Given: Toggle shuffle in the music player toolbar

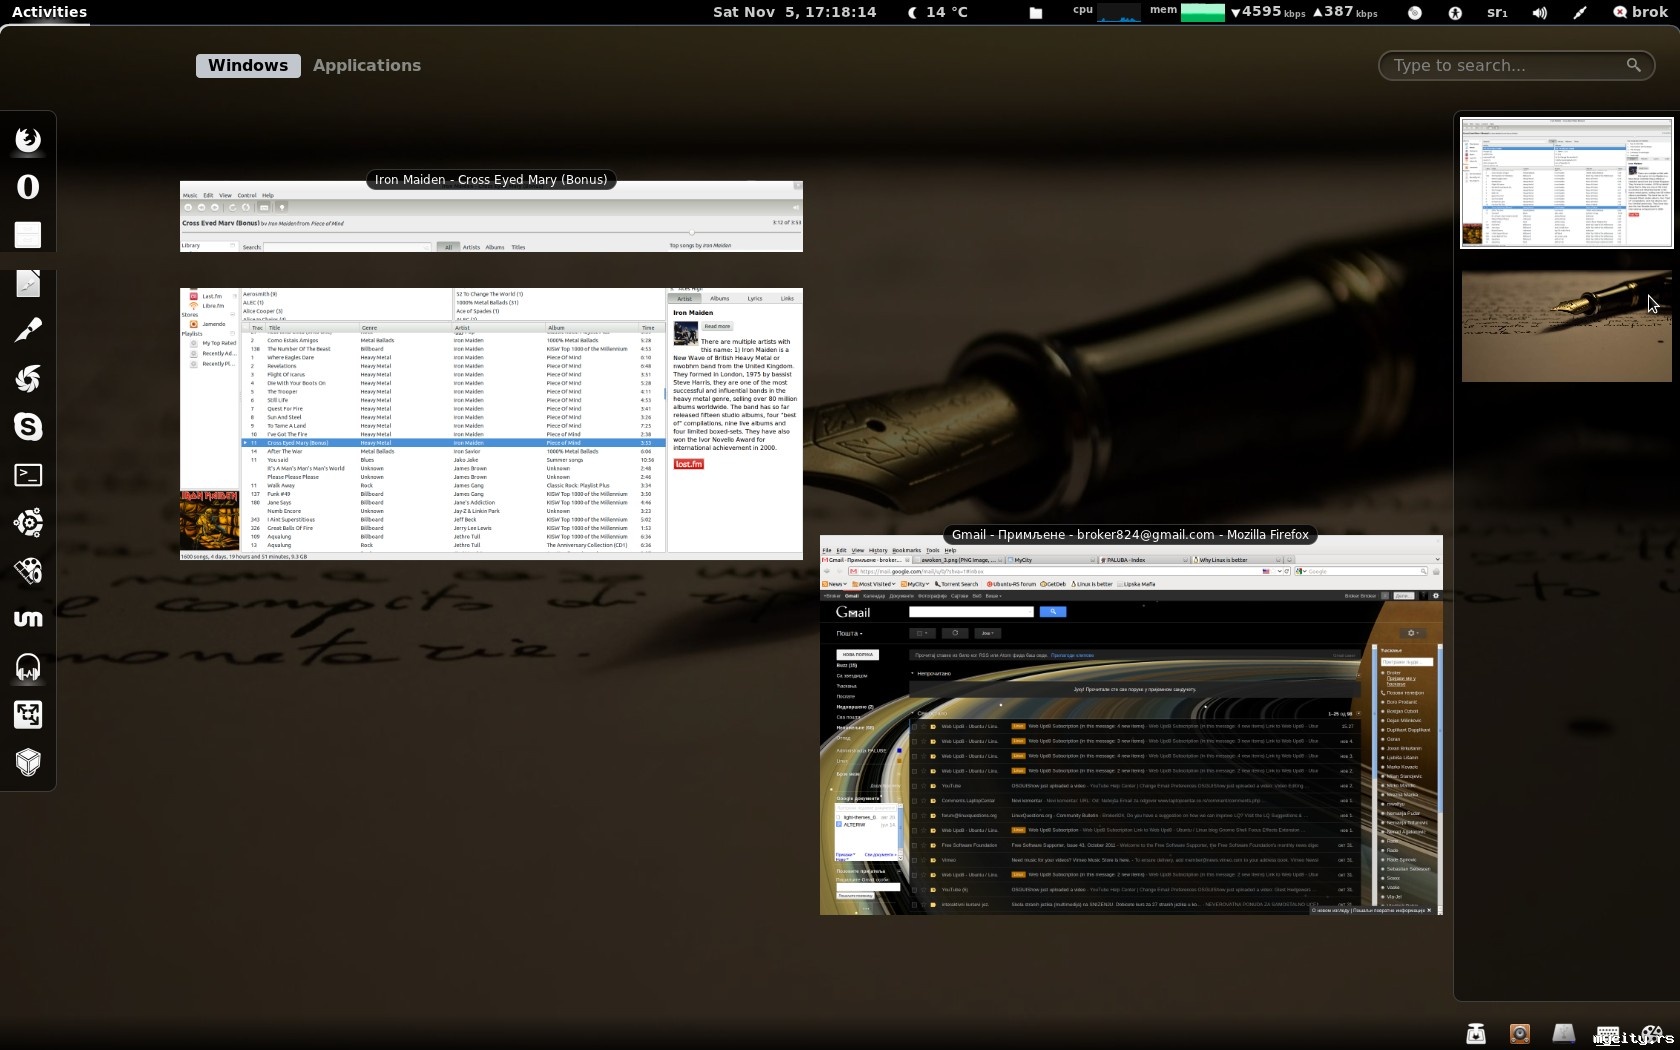Looking at the screenshot, I should click(245, 207).
